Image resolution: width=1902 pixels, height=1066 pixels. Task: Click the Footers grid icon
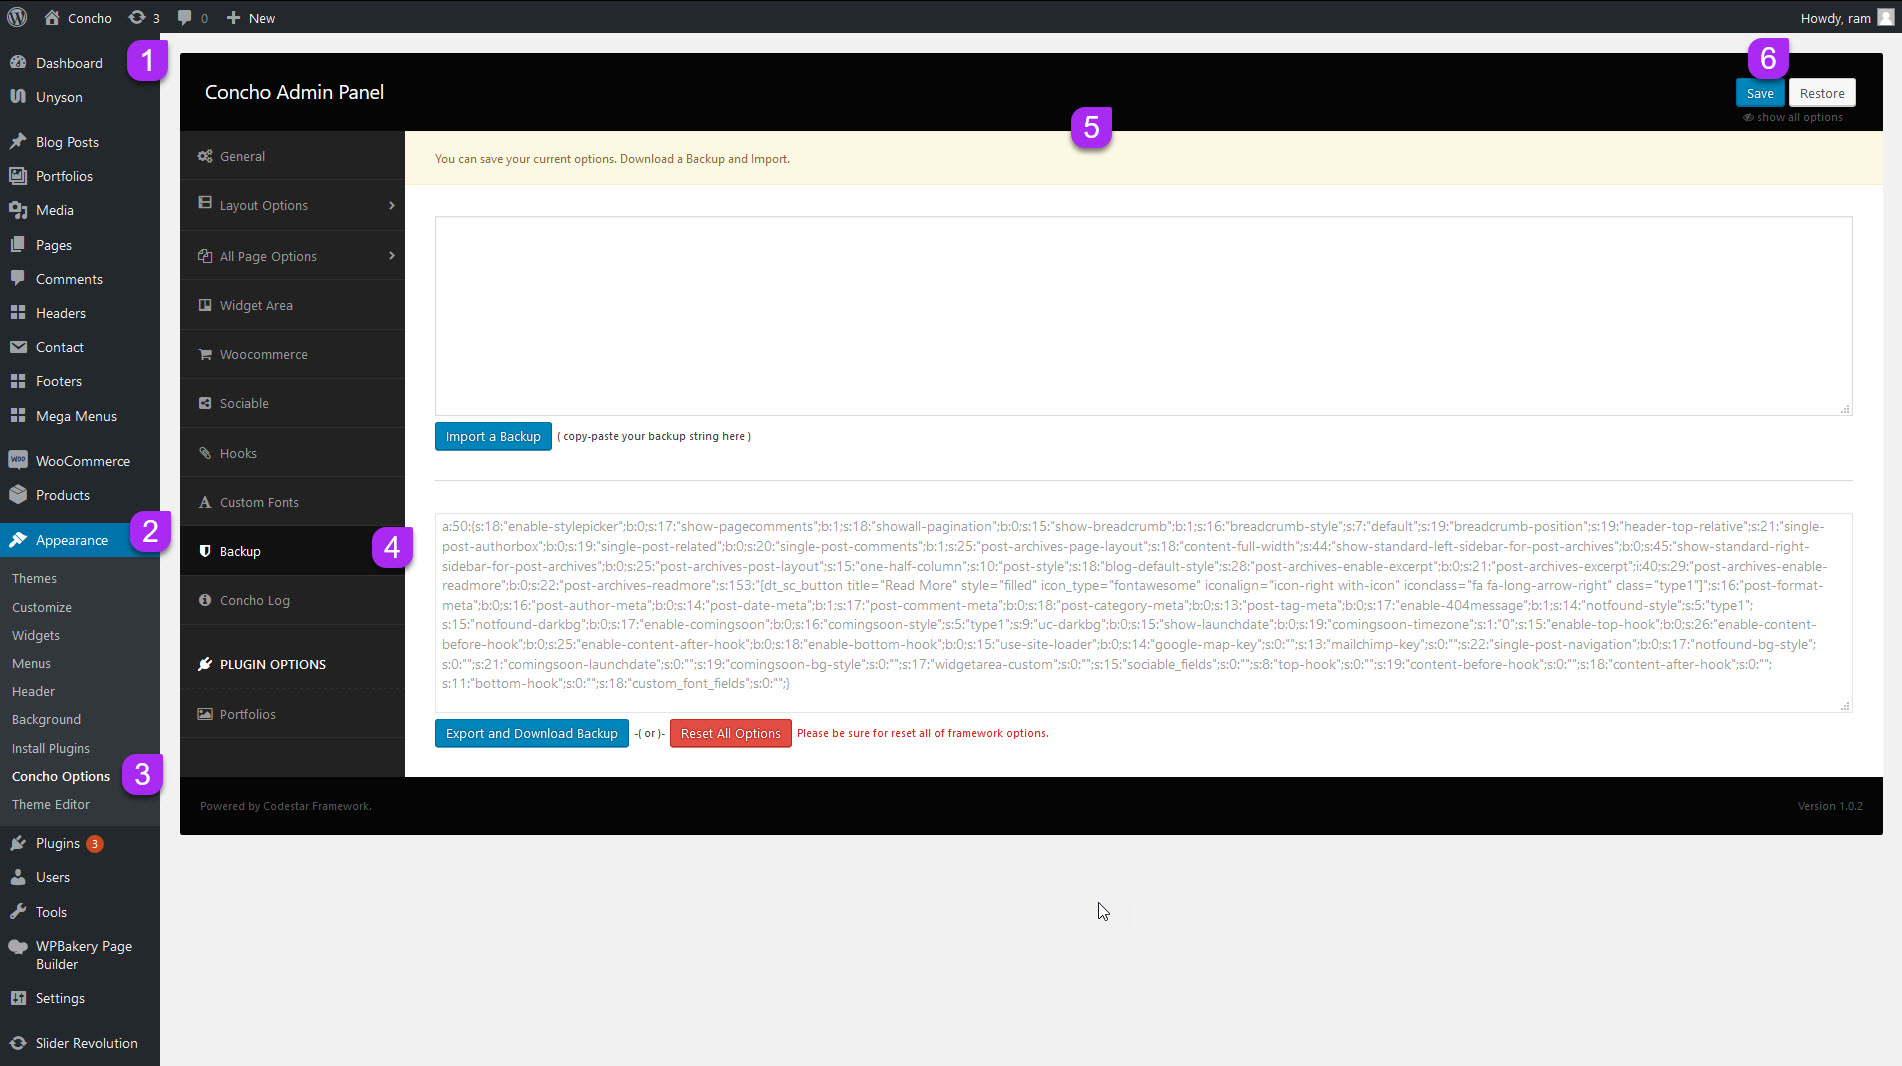[x=18, y=380]
